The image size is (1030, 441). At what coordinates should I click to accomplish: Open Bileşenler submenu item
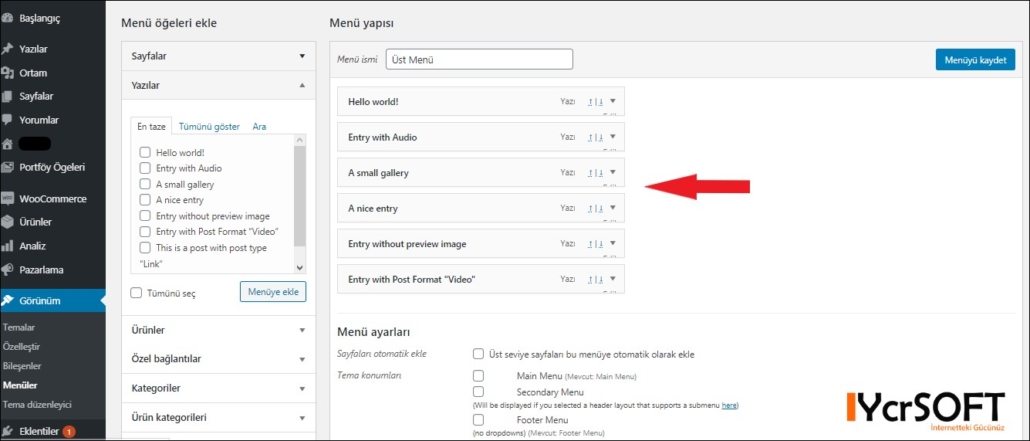pos(22,365)
